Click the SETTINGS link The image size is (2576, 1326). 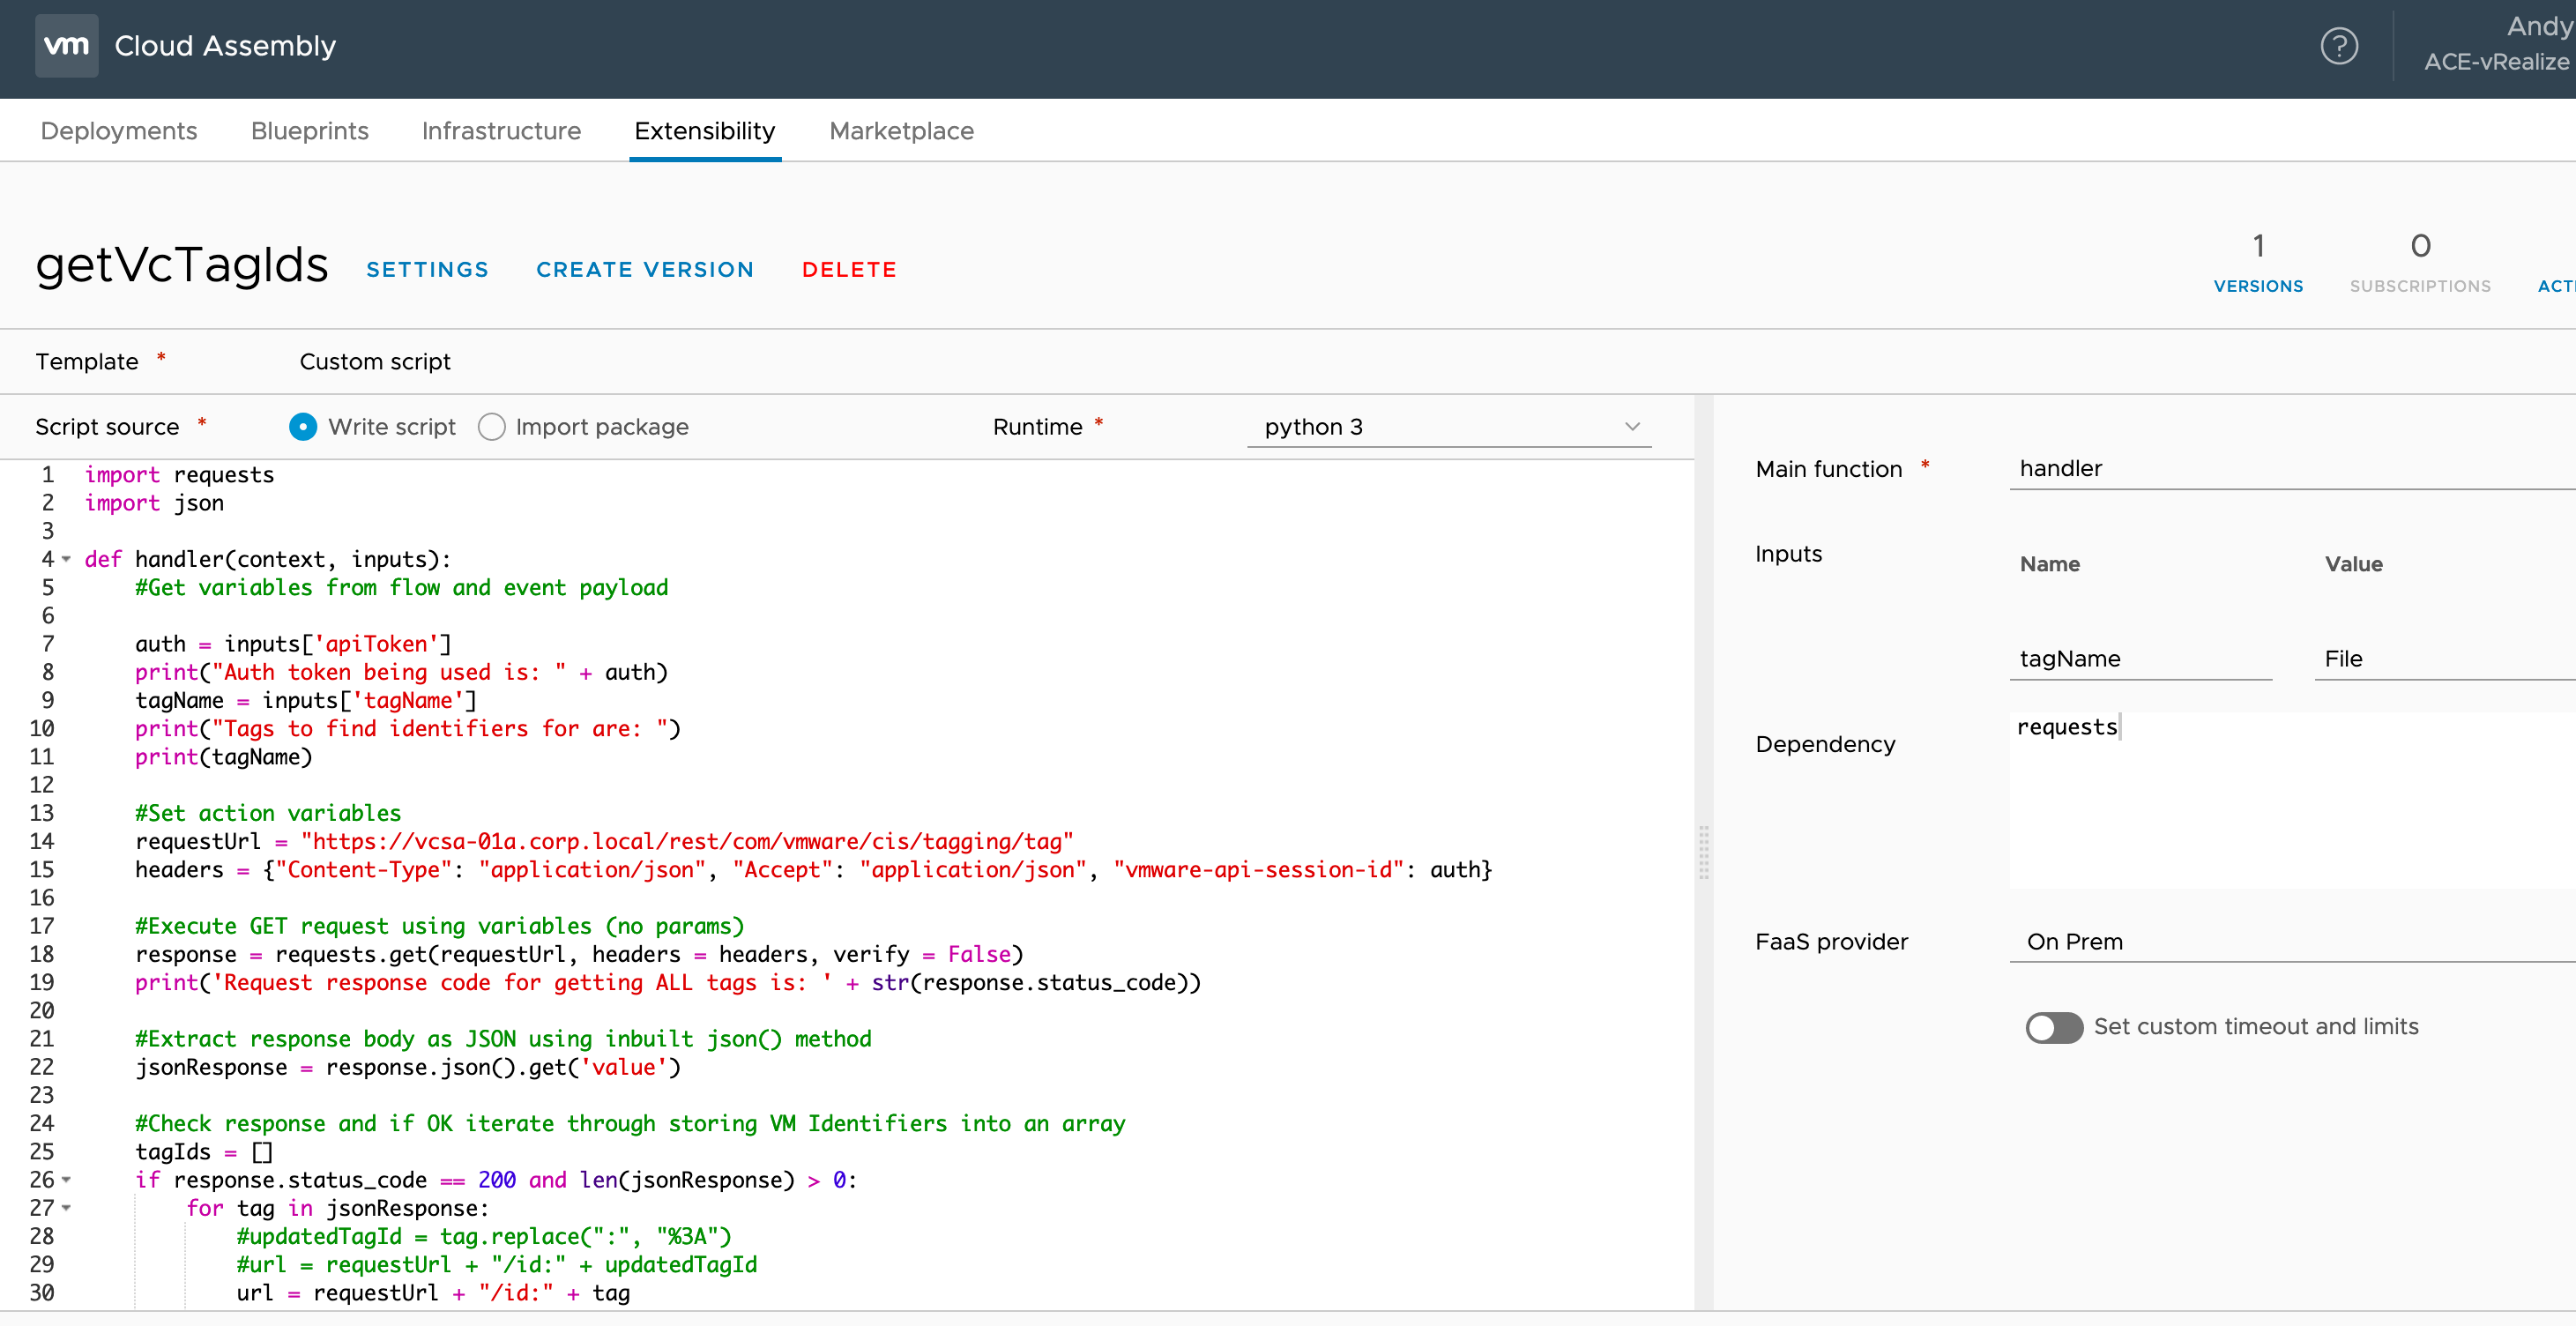[x=427, y=270]
